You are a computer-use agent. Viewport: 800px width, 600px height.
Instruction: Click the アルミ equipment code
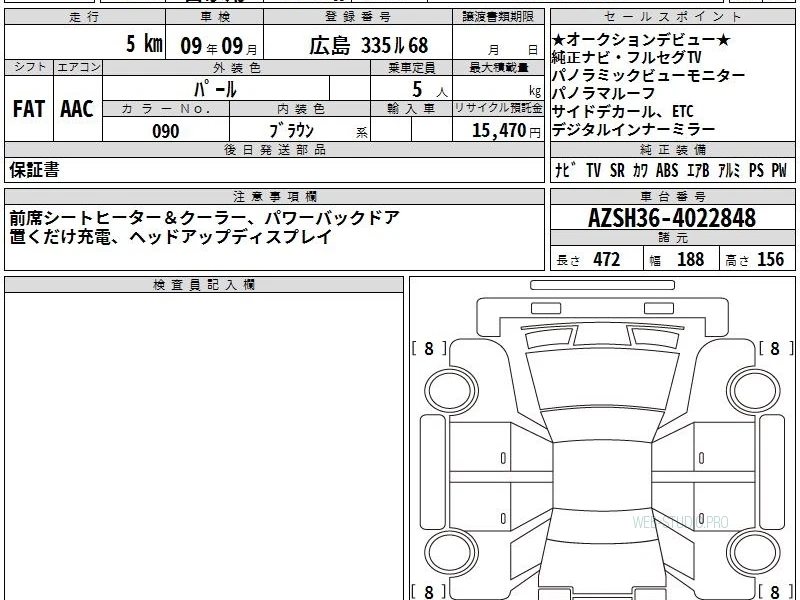tap(729, 170)
